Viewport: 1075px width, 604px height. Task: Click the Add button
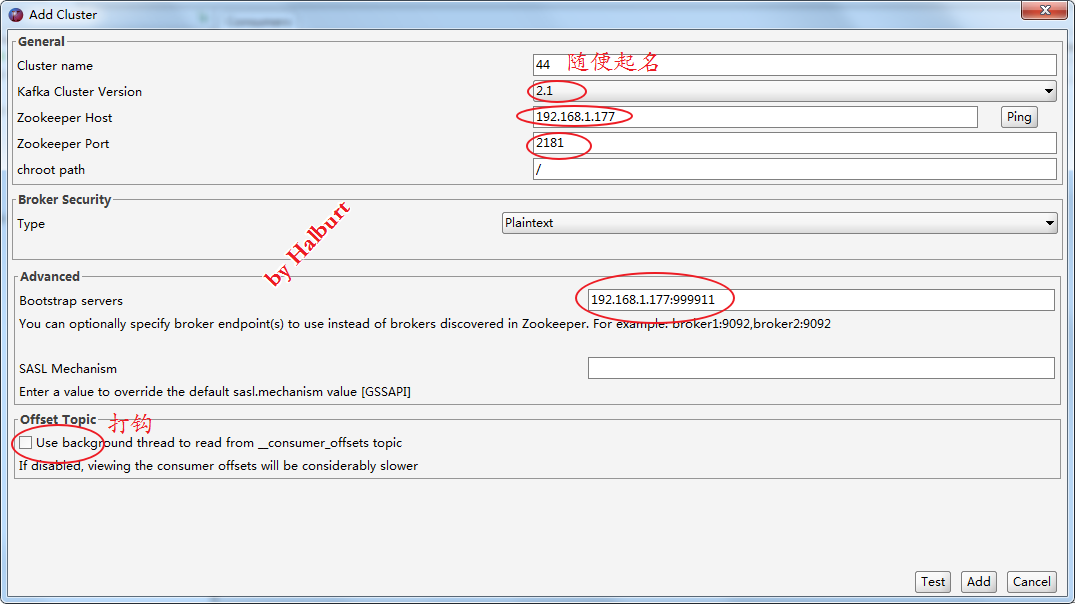[978, 582]
